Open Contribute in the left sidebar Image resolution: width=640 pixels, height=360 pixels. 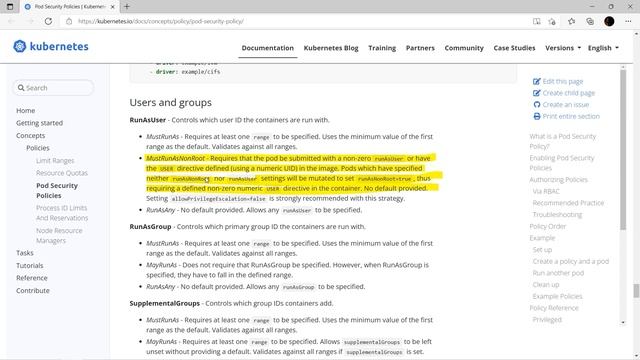pos(33,291)
